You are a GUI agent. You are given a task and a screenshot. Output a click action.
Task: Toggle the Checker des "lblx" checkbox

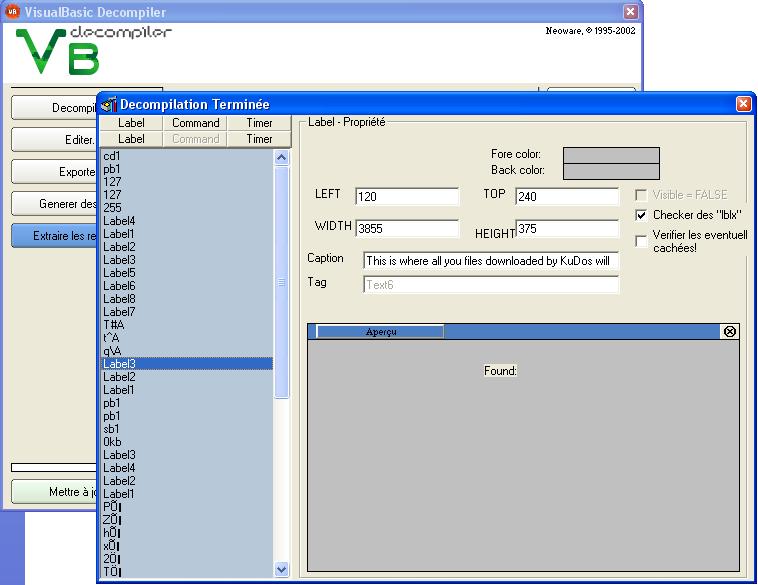coord(642,215)
